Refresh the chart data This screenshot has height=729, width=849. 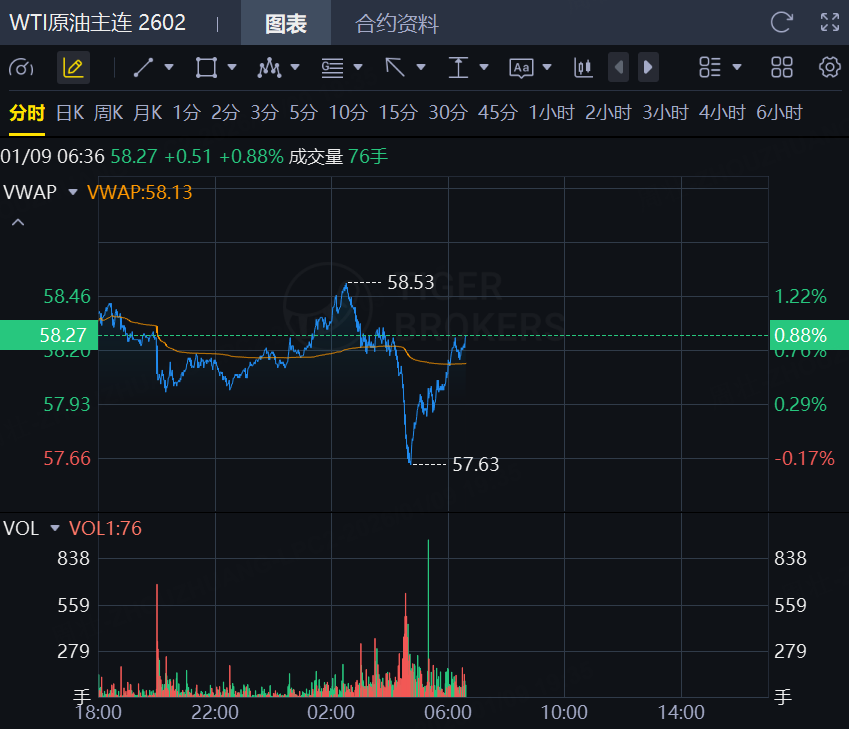click(782, 22)
